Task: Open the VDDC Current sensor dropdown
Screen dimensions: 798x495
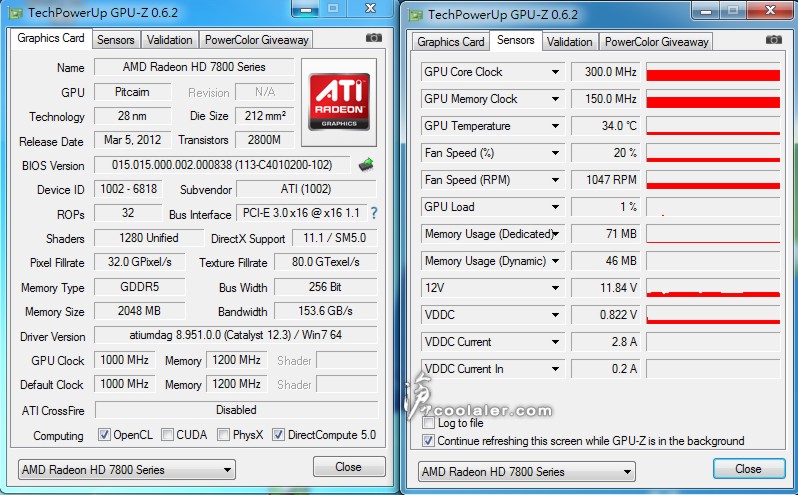Action: coord(555,342)
